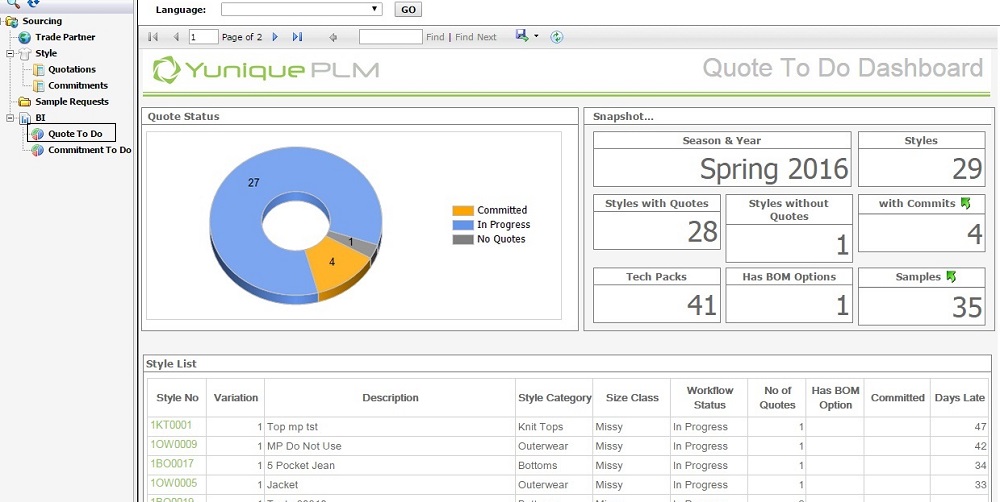
Task: Click the Commitment To Do pie icon
Action: [x=38, y=150]
